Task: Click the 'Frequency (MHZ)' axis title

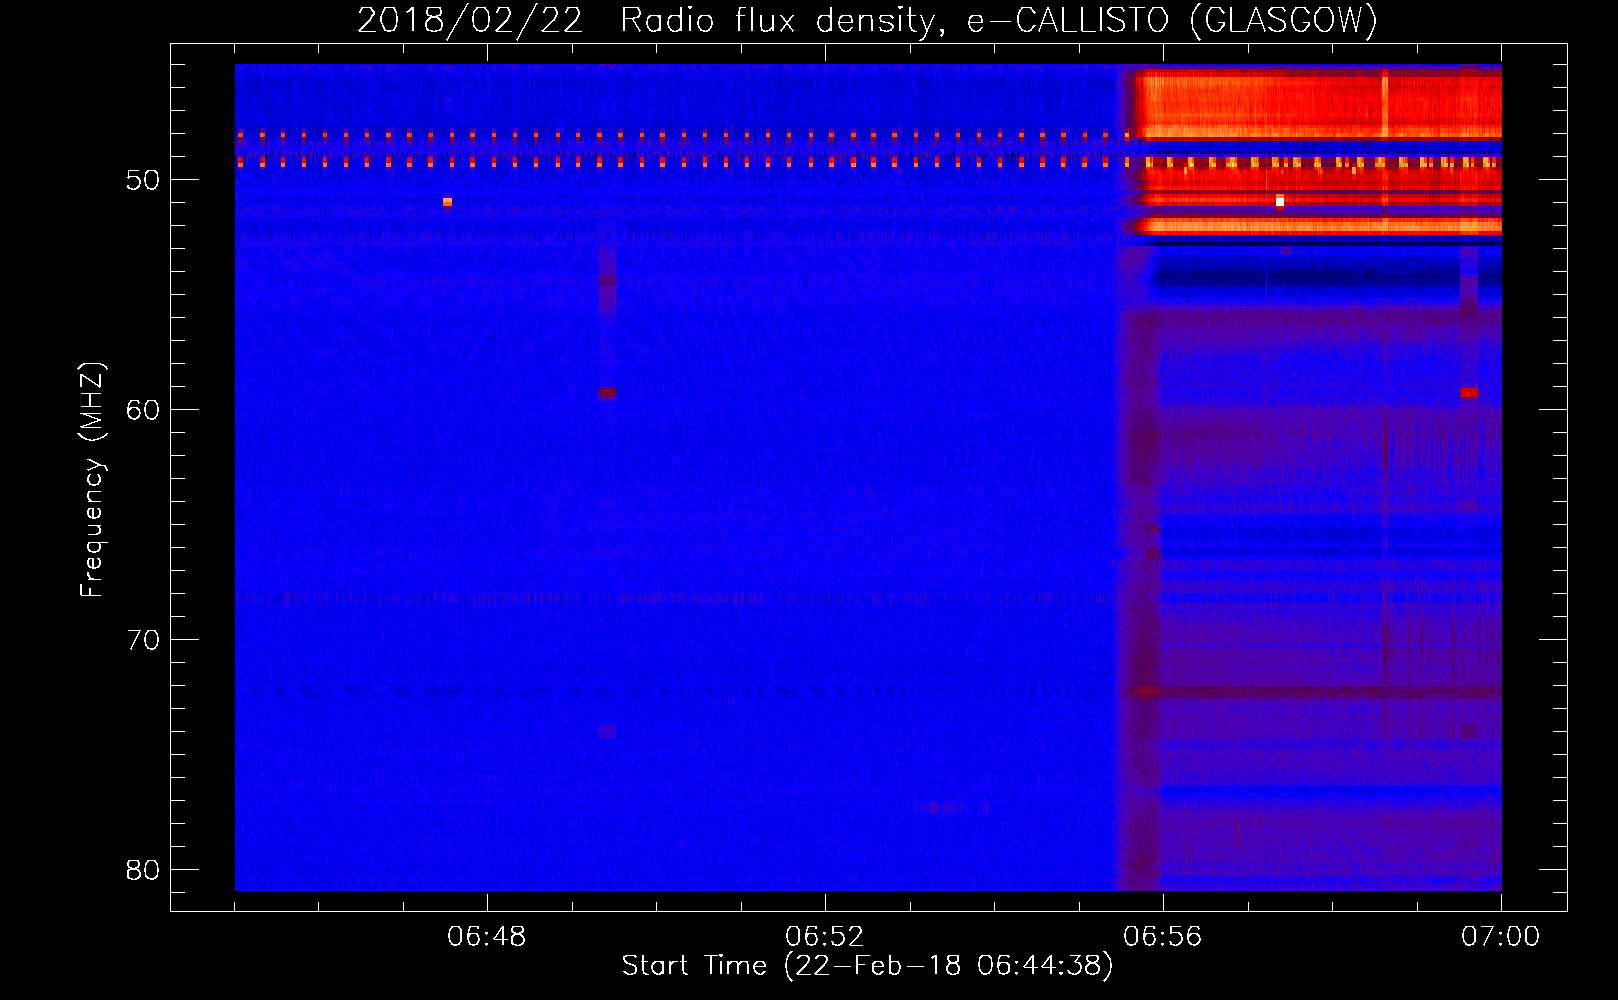Action: [92, 480]
